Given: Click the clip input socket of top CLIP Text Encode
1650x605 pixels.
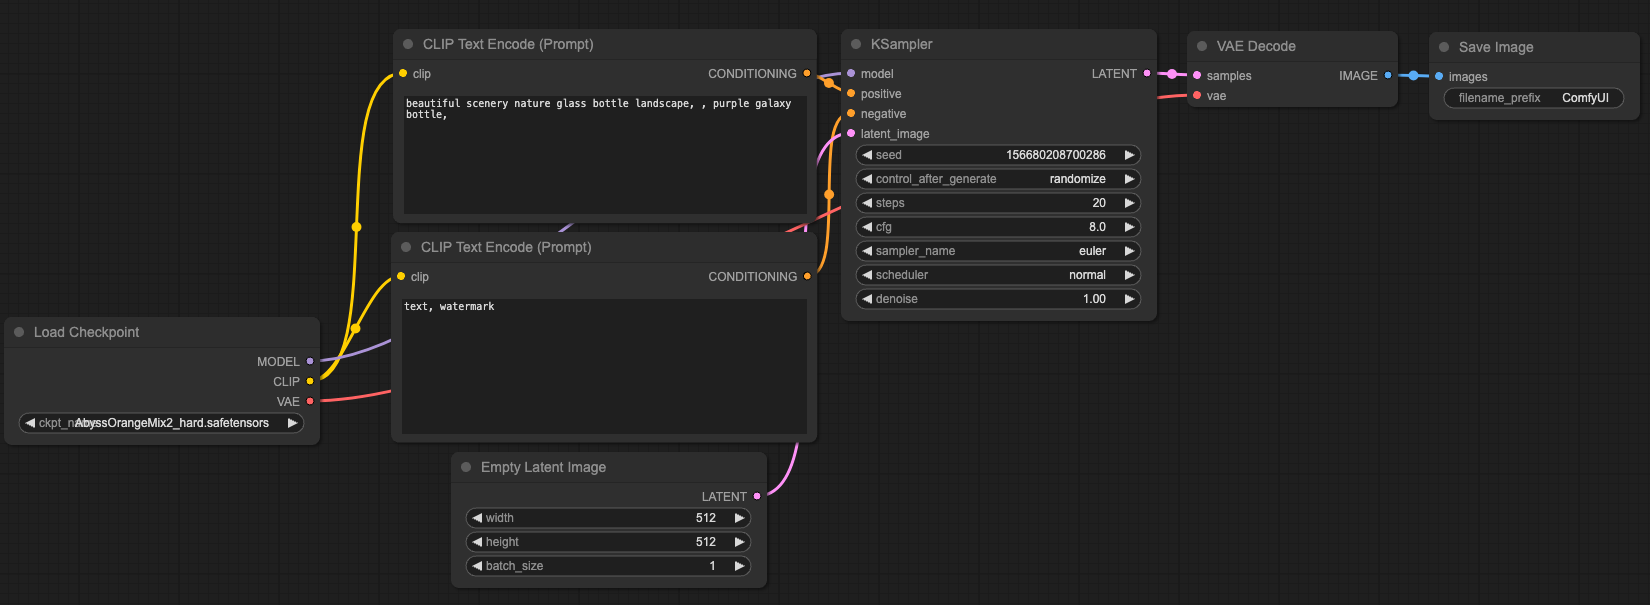Looking at the screenshot, I should 403,73.
